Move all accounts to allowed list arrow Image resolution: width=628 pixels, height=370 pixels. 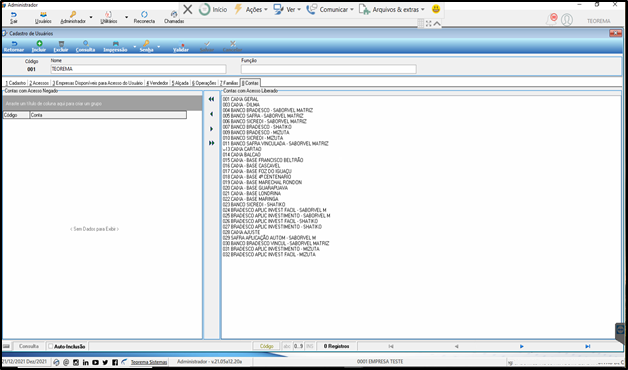click(211, 143)
